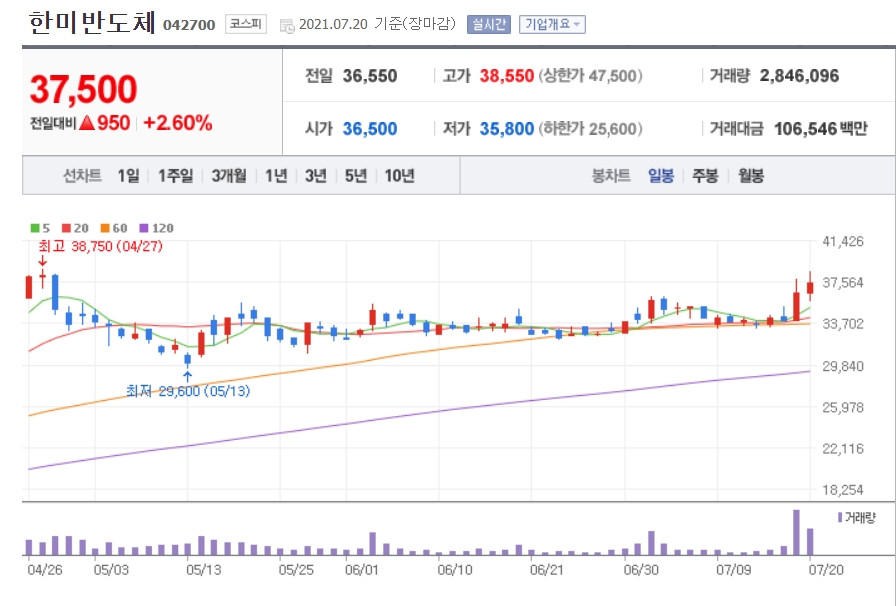Image resolution: width=896 pixels, height=606 pixels.
Task: Click the 25,978 price axis label
Action: tap(843, 408)
